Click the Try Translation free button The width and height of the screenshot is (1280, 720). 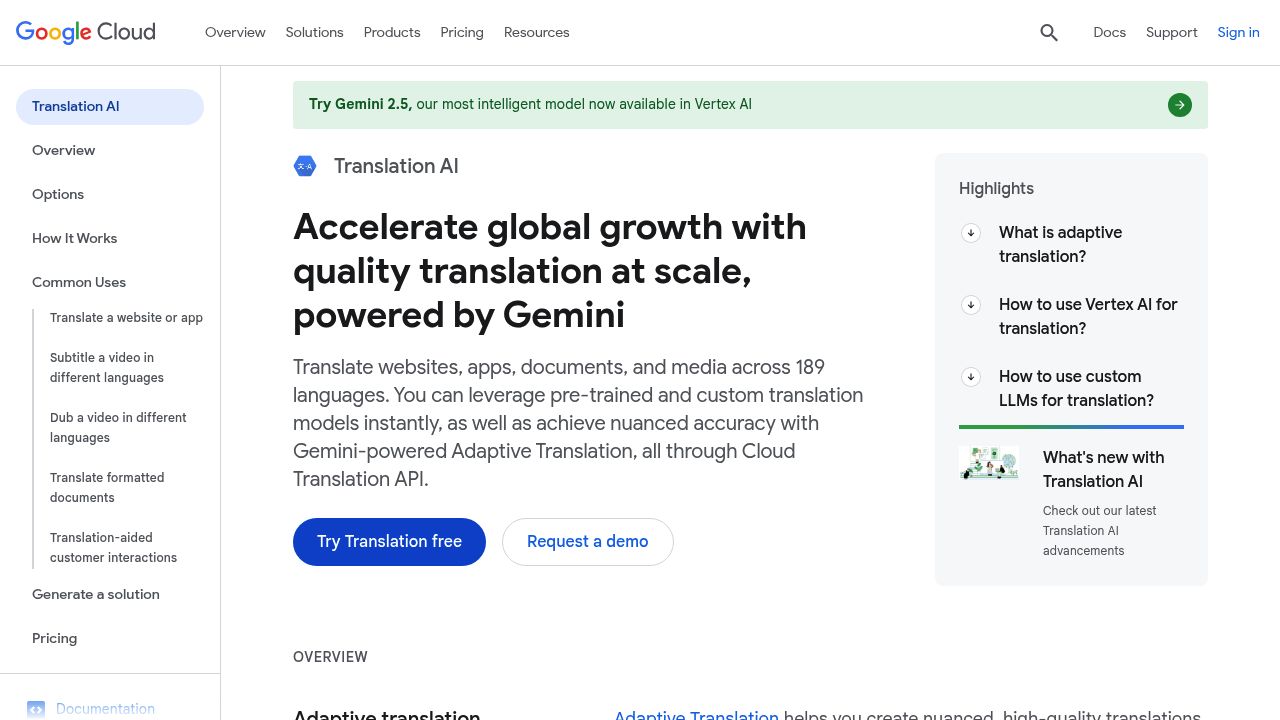[x=389, y=541]
